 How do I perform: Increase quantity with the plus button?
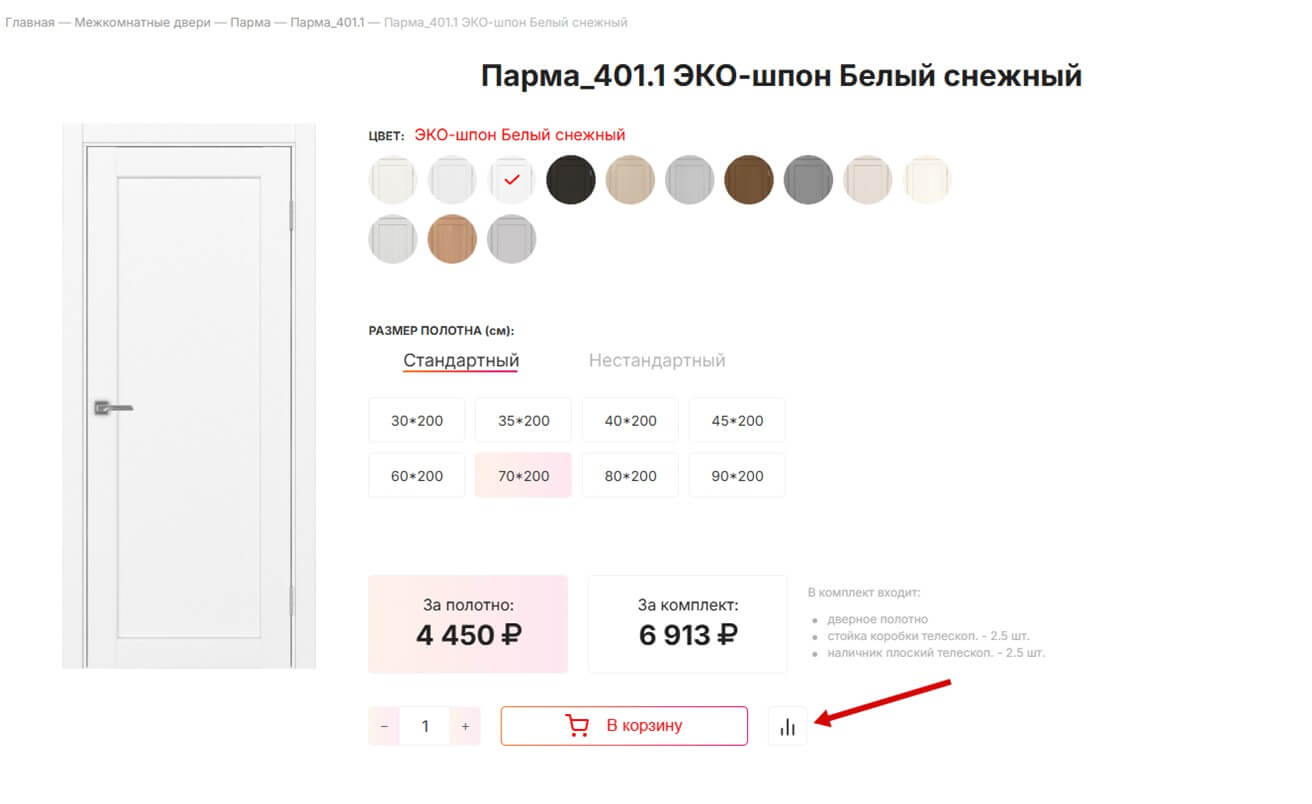[465, 726]
